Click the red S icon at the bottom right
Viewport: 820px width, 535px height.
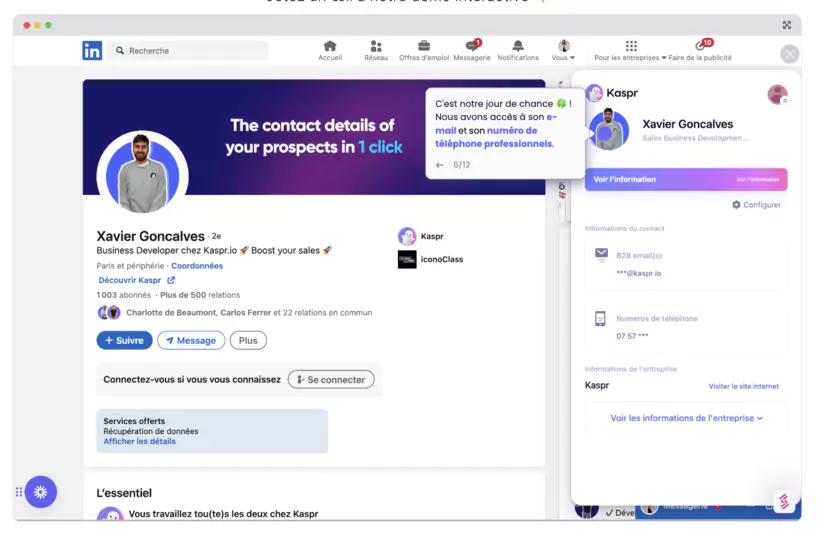784,502
